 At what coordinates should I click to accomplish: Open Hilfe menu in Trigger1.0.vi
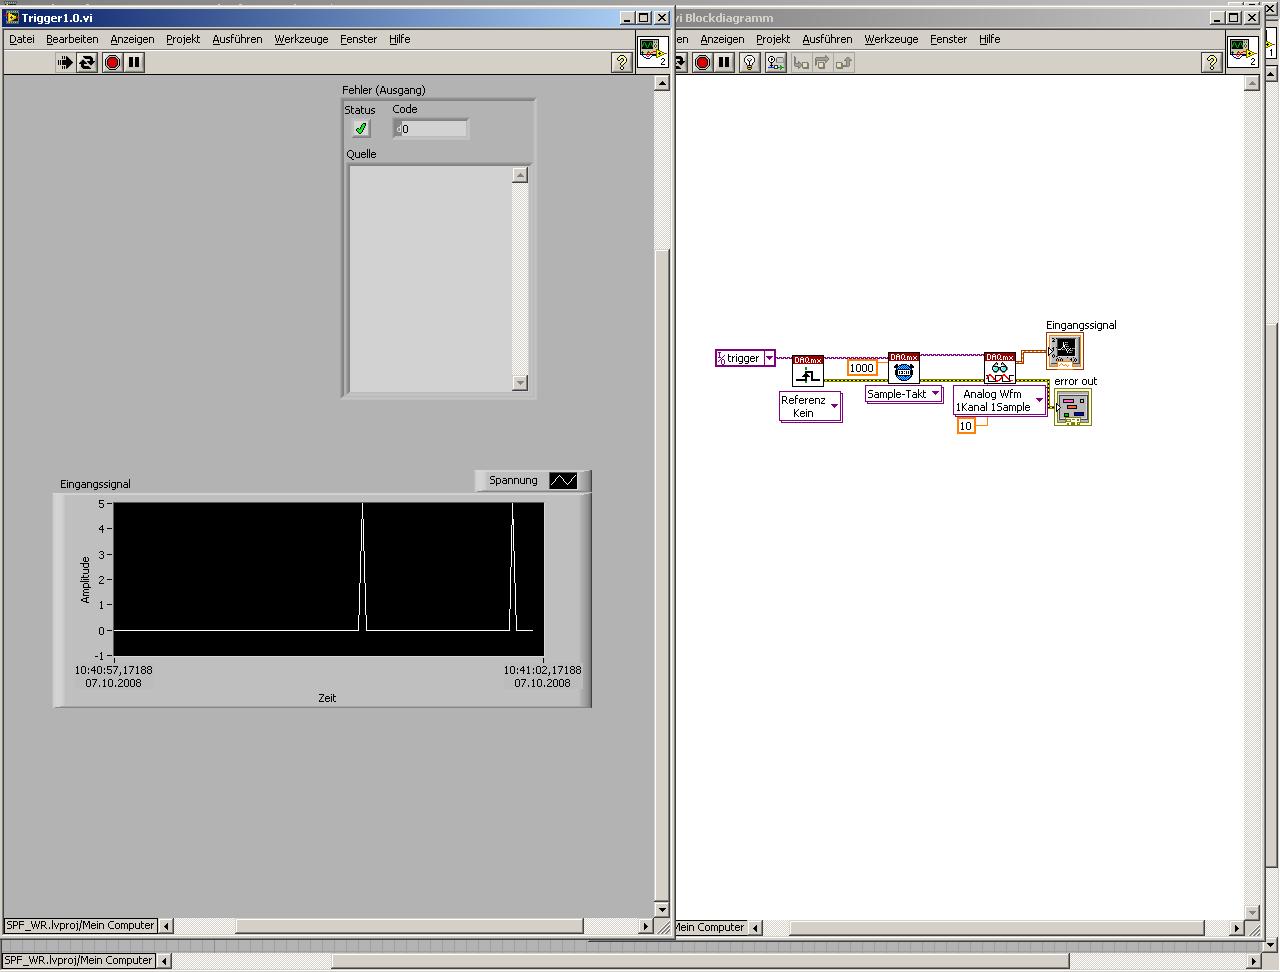pyautogui.click(x=400, y=39)
